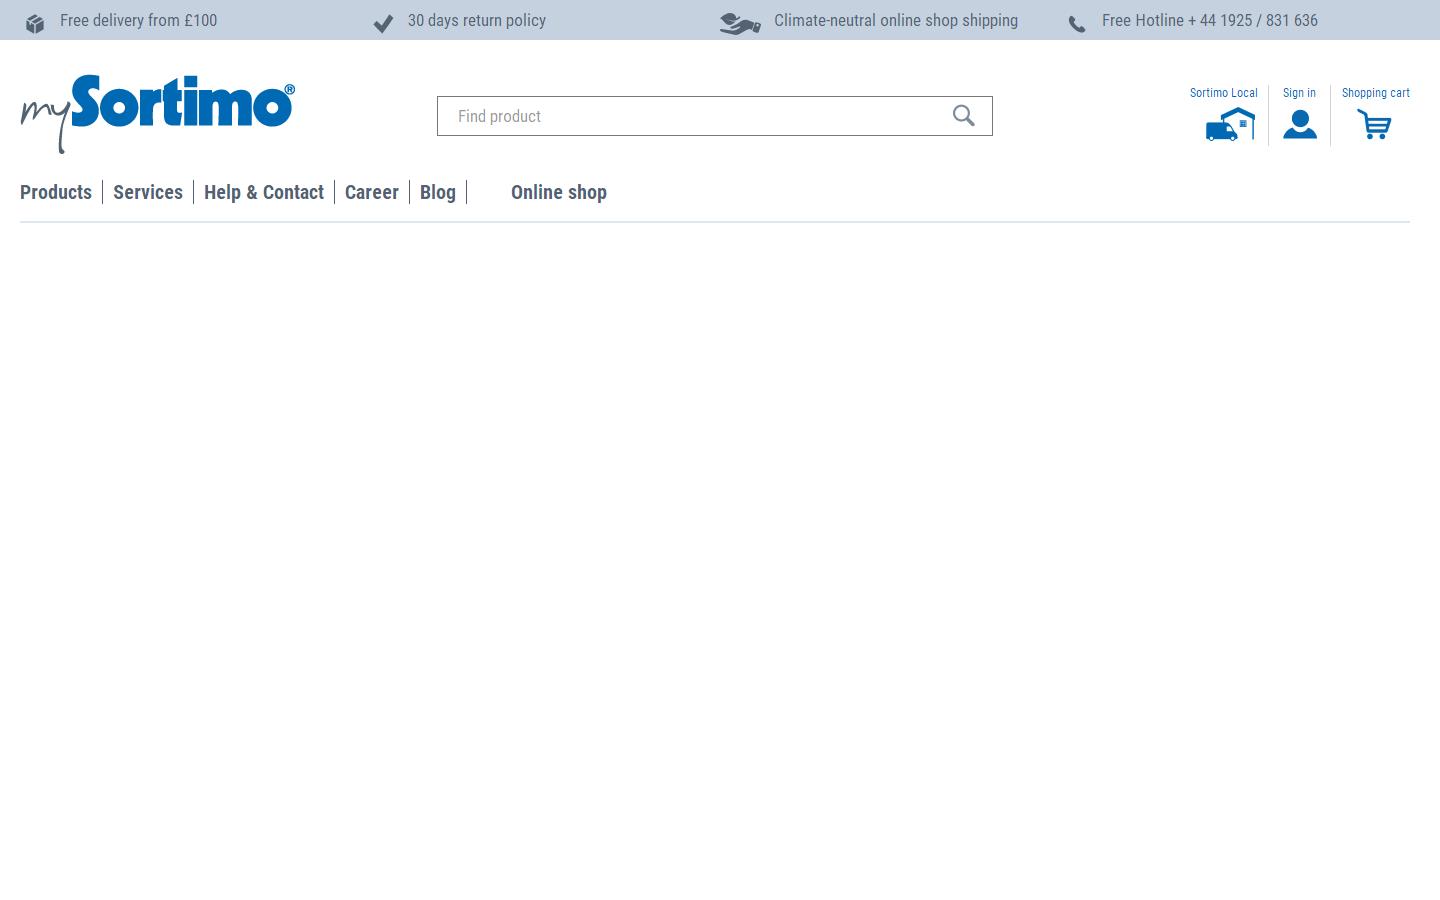Click the mySortimo logo
The width and height of the screenshot is (1440, 900).
[x=158, y=112]
